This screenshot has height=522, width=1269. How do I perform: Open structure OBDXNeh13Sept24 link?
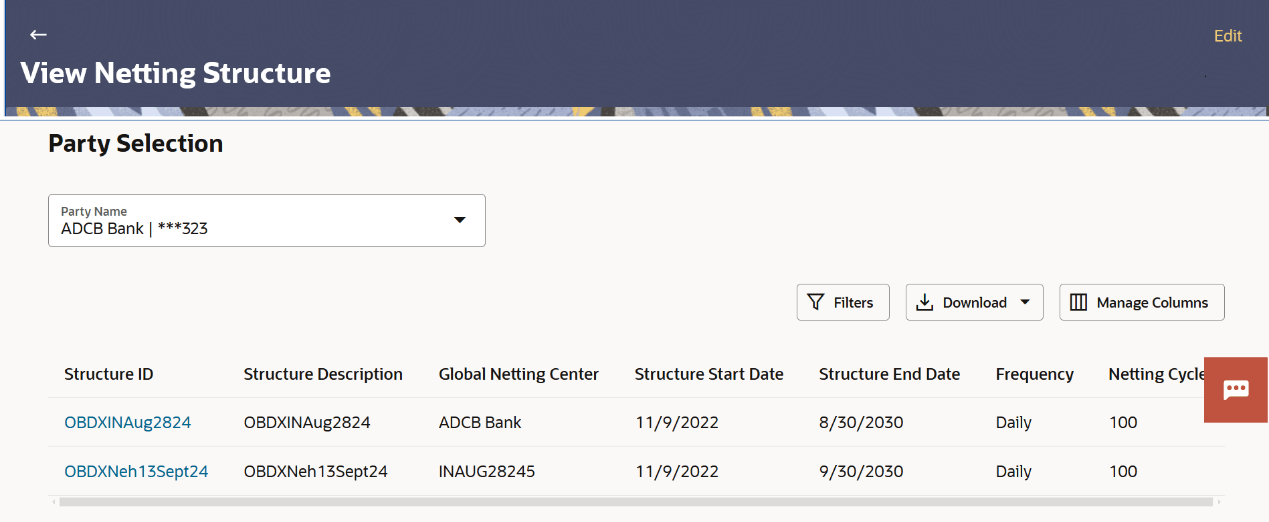(136, 471)
